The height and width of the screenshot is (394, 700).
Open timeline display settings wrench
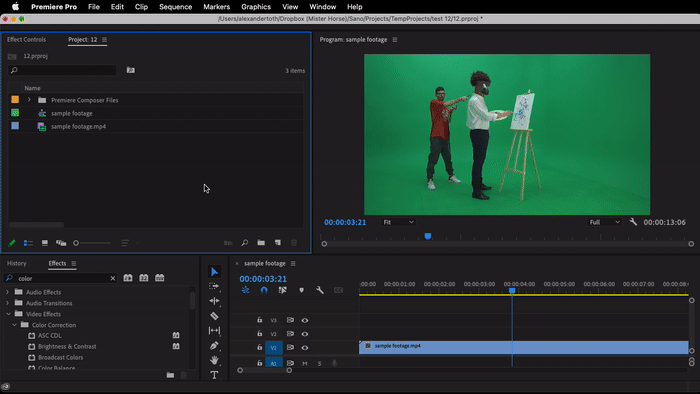point(320,290)
